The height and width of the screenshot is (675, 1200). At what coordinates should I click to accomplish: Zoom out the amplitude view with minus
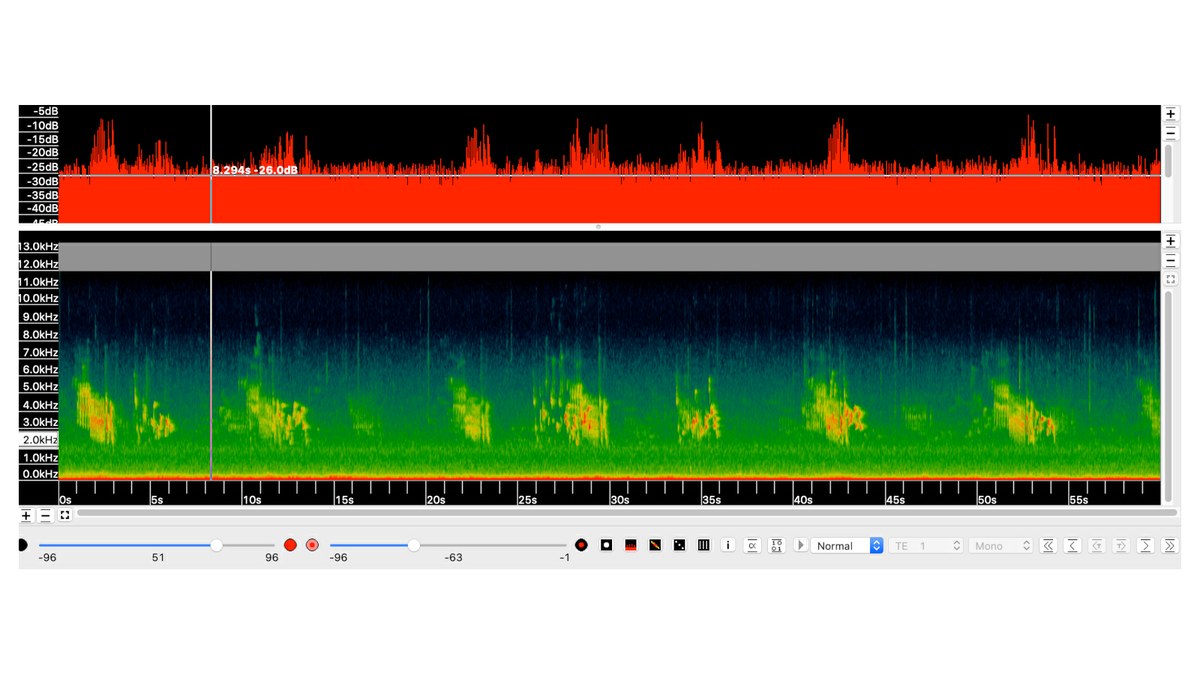click(x=1170, y=133)
